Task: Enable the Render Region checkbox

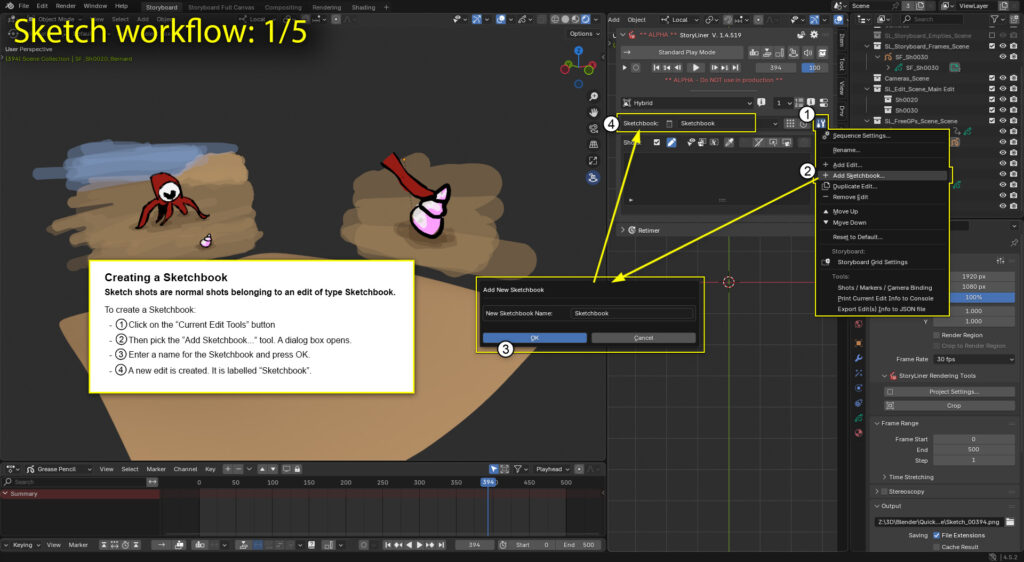Action: click(x=934, y=335)
